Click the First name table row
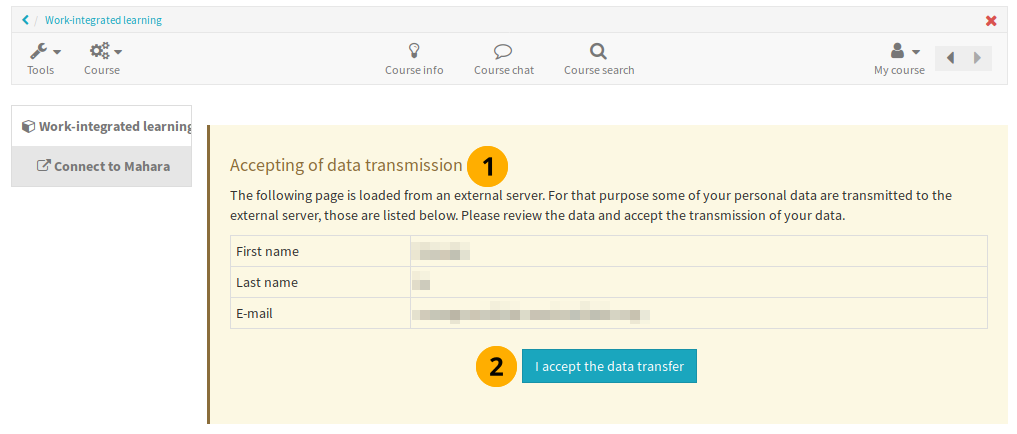 pyautogui.click(x=608, y=251)
